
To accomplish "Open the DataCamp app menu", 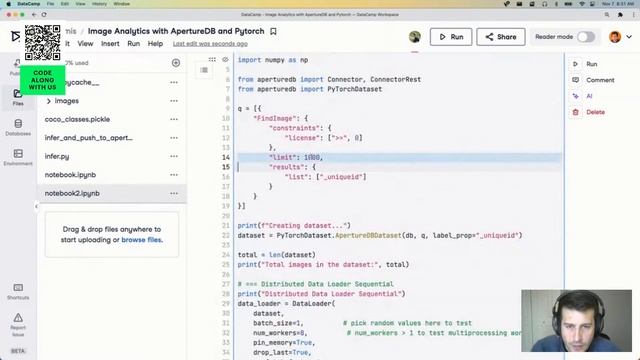I will pos(29,4).
